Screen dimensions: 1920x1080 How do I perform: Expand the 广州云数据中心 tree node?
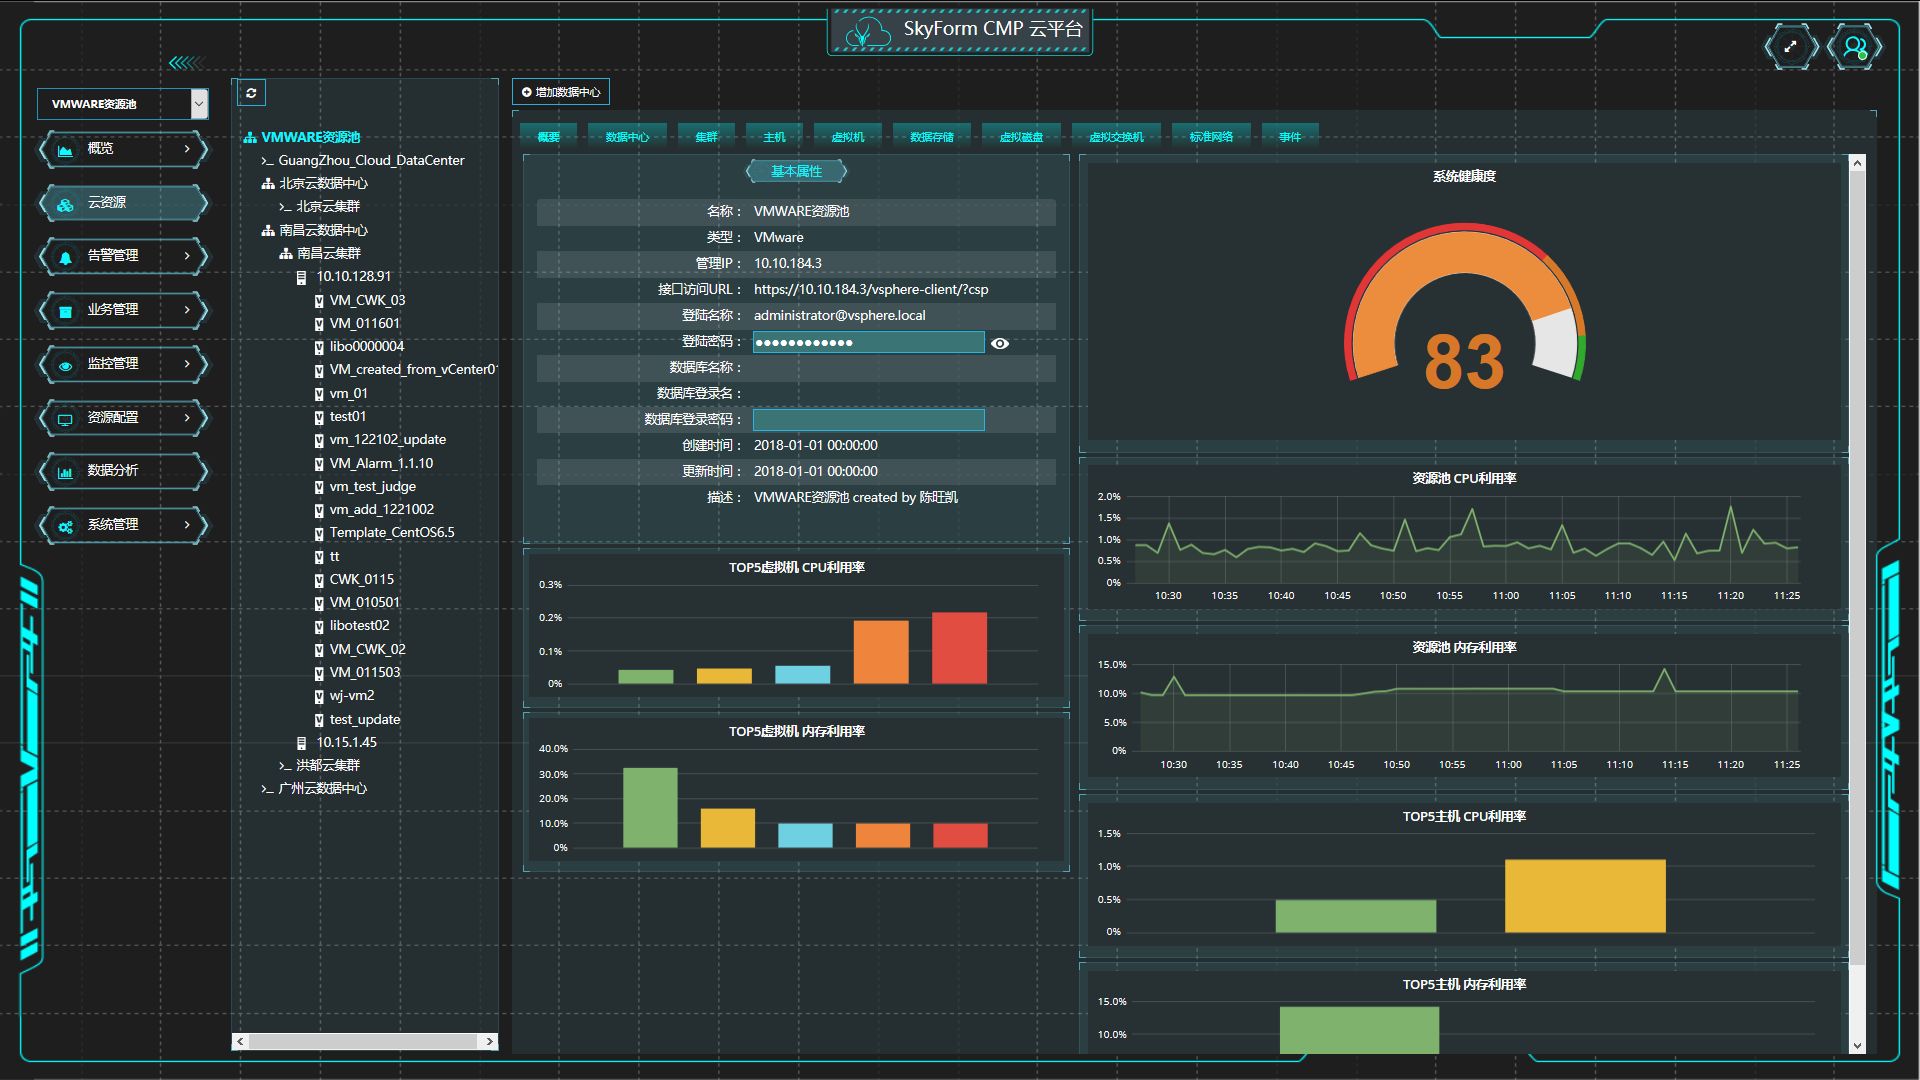(x=267, y=789)
